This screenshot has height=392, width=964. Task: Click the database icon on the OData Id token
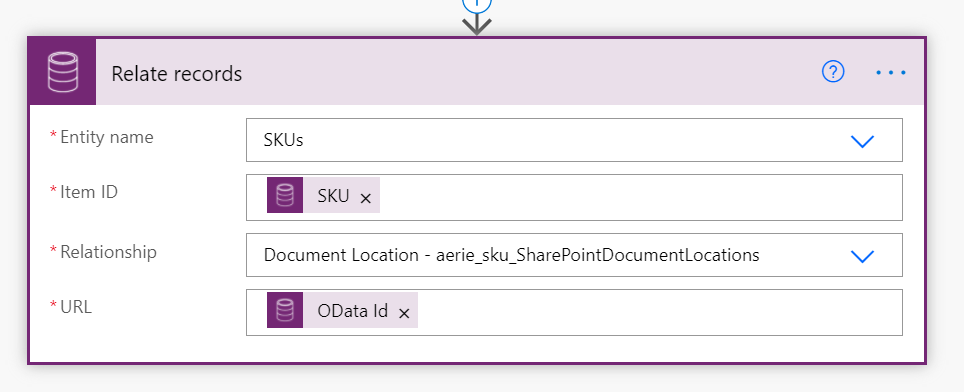click(285, 310)
